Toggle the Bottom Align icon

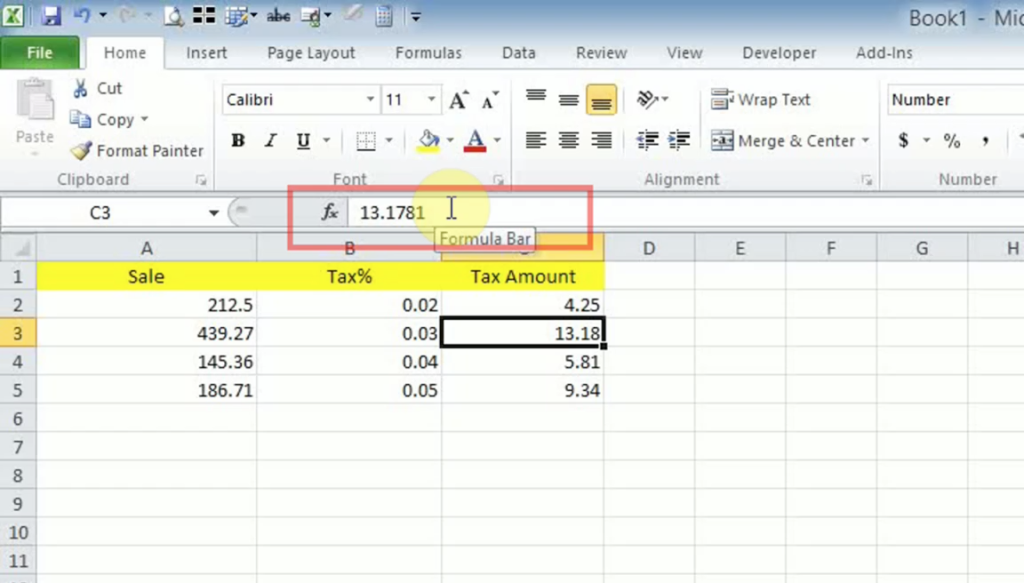[601, 100]
